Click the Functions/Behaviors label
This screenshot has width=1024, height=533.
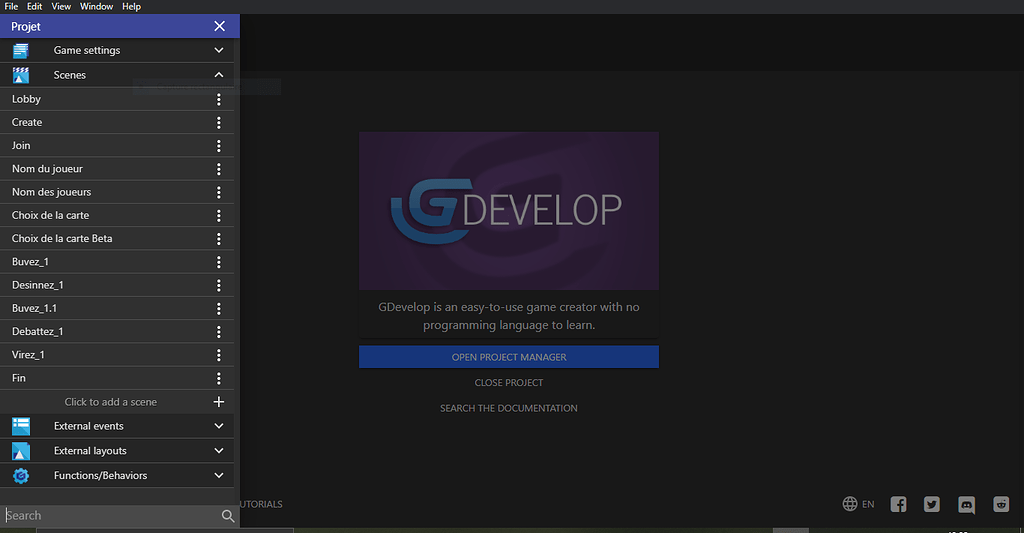[x=101, y=476]
